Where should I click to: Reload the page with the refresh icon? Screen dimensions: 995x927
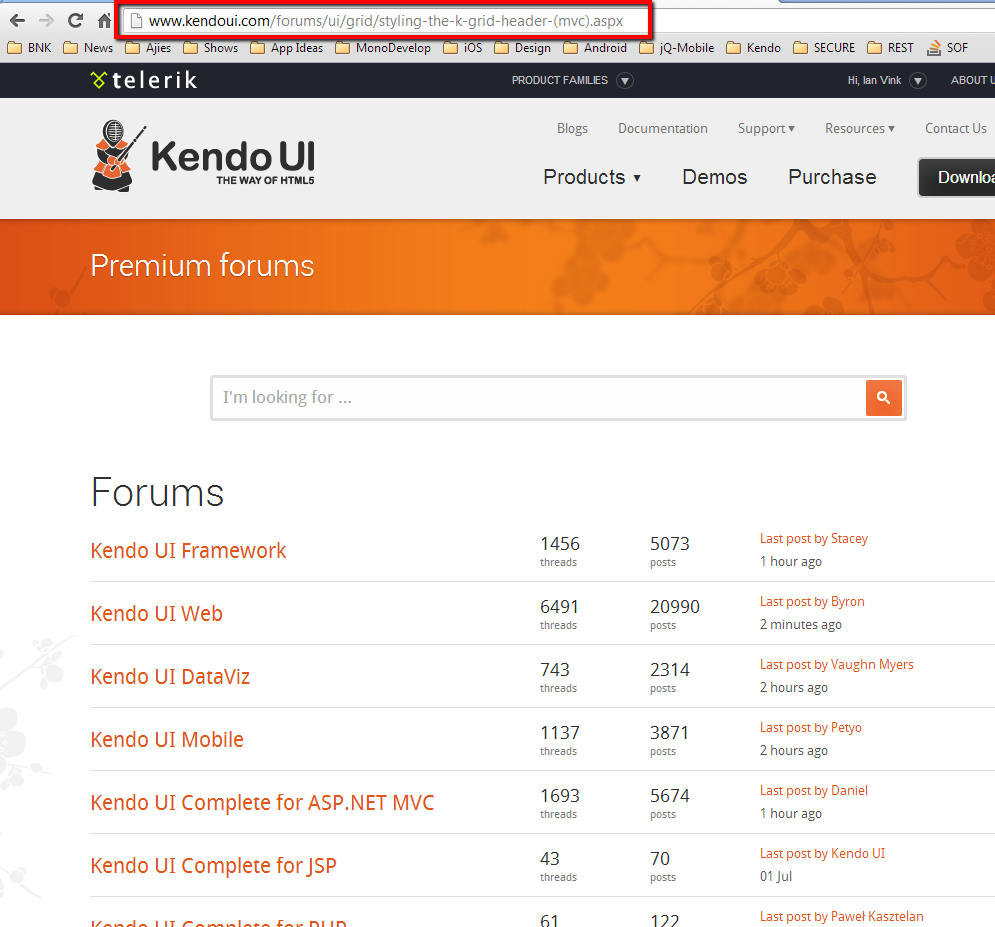[x=76, y=21]
